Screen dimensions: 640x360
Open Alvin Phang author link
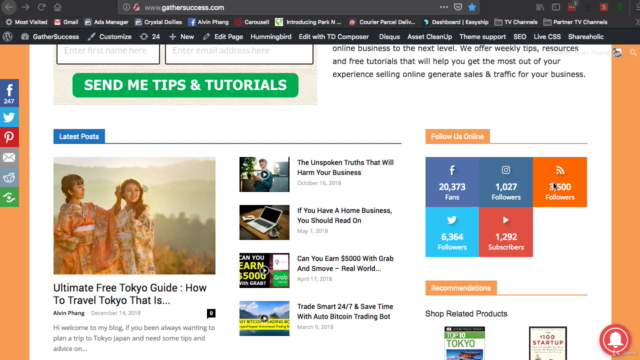(x=69, y=313)
